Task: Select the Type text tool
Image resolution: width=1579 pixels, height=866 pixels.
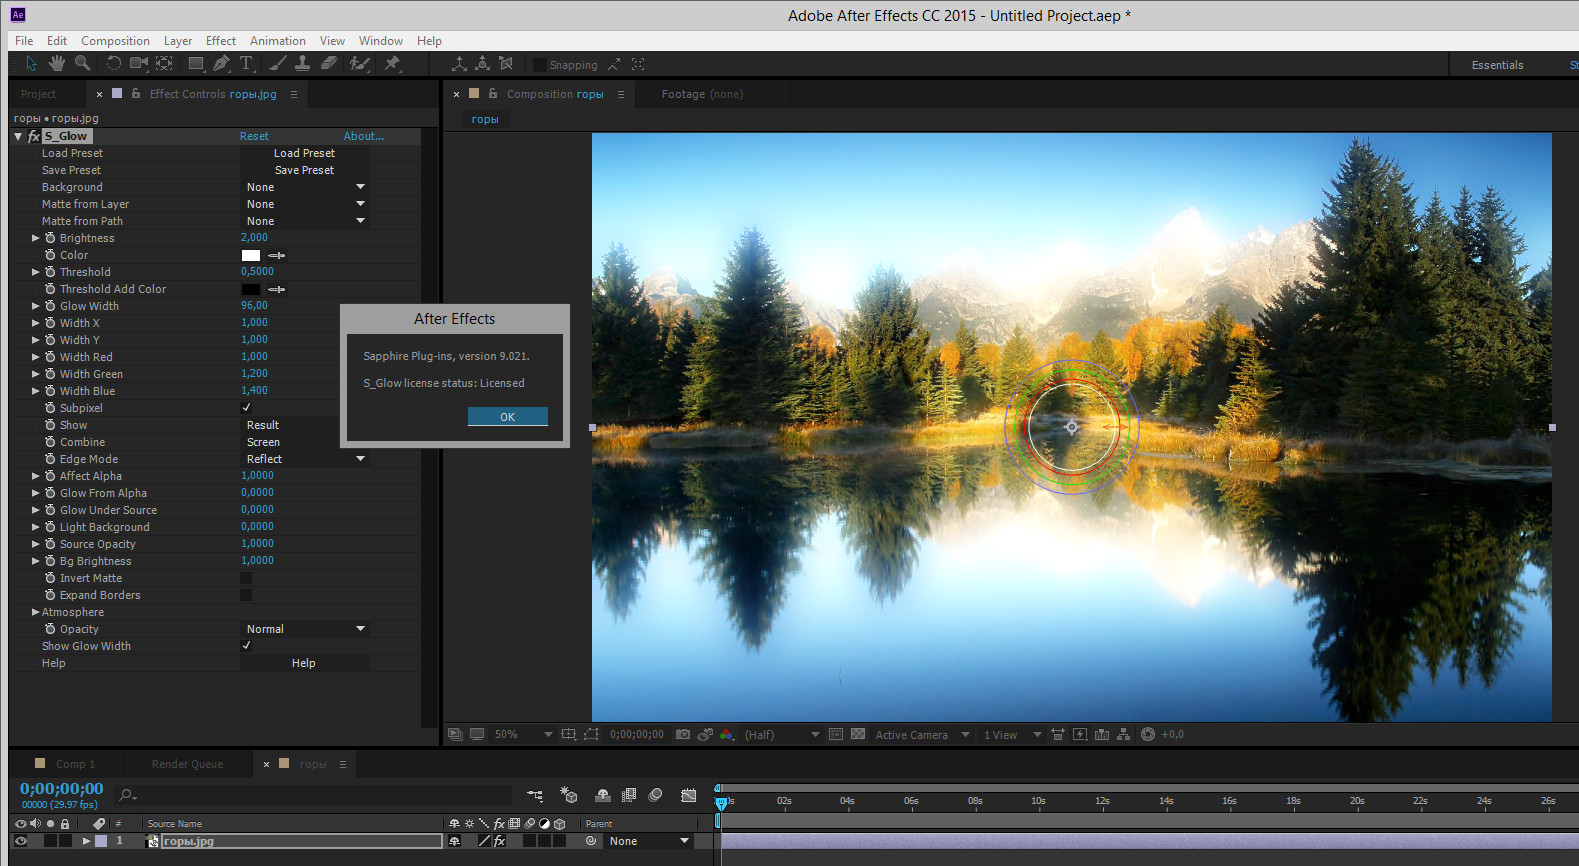Action: tap(246, 64)
